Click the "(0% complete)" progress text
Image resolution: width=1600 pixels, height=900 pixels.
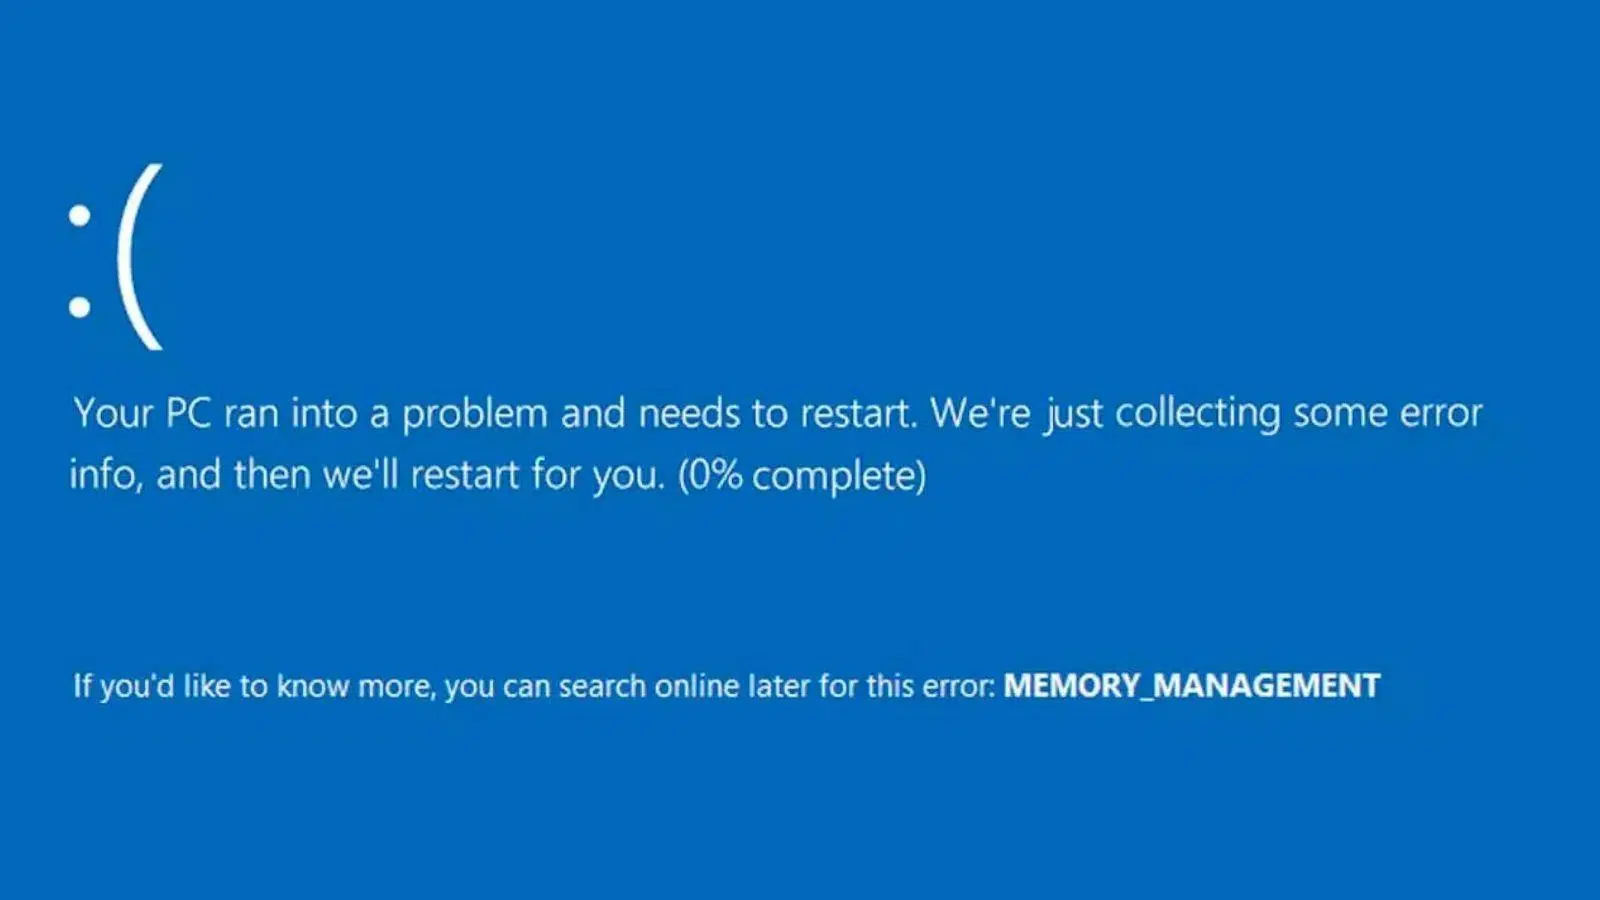[x=802, y=475]
